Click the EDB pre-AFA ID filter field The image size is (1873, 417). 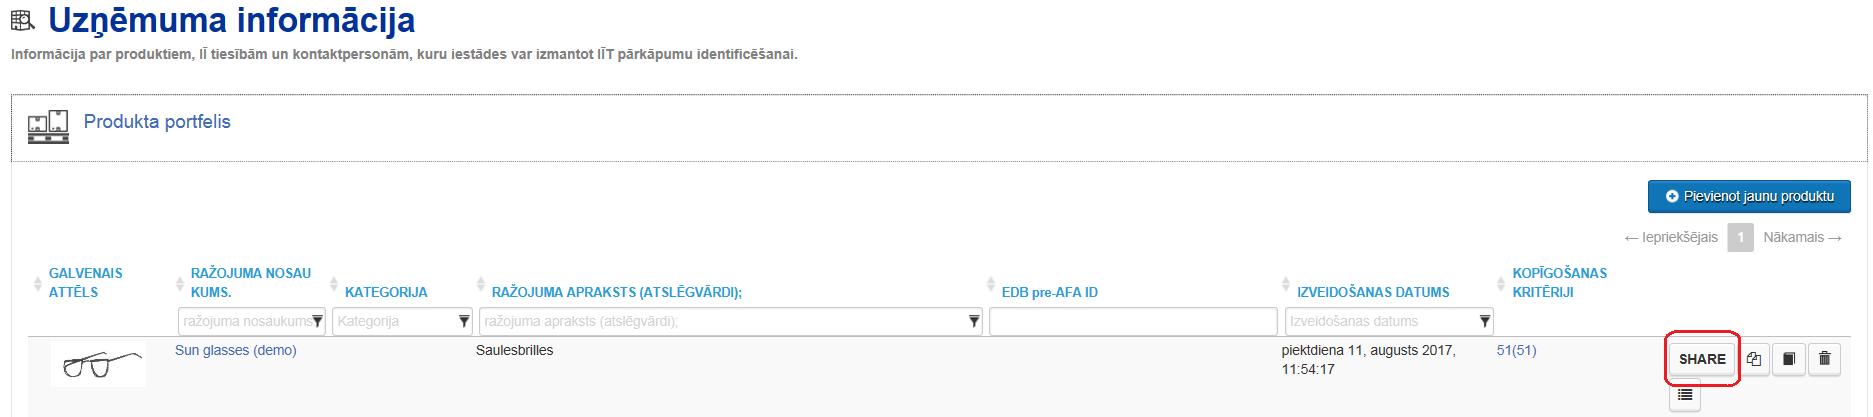pos(1133,321)
